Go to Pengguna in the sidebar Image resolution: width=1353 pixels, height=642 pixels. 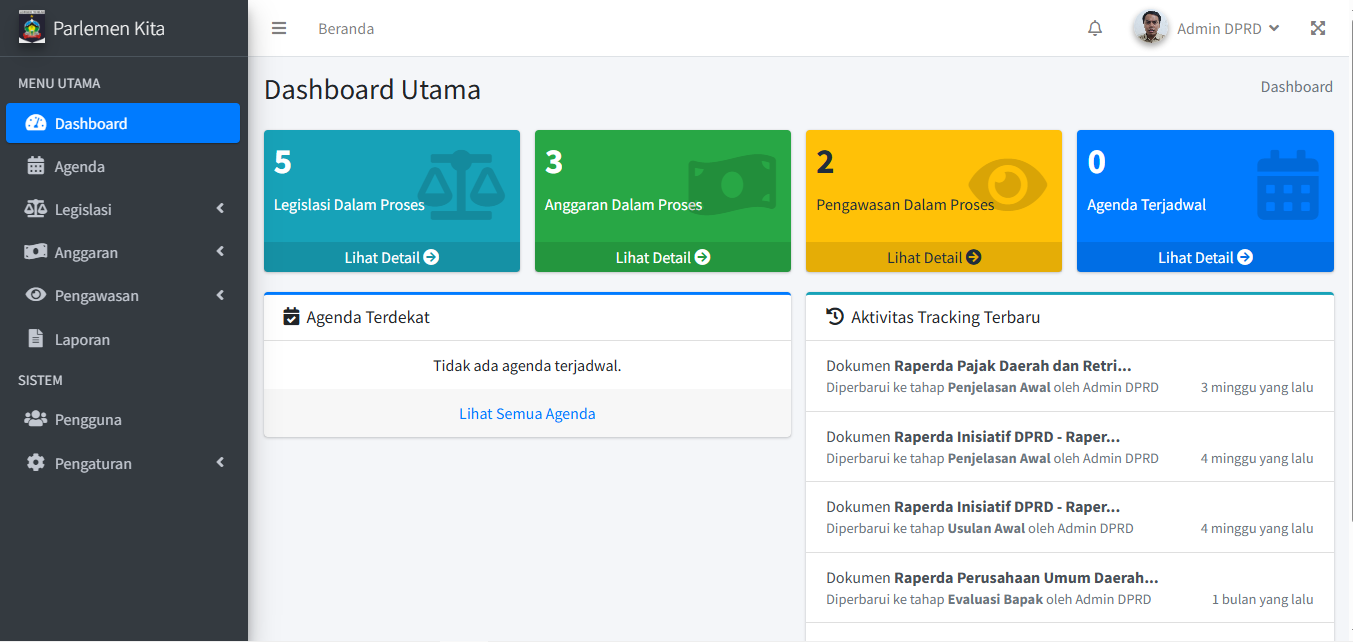coord(88,420)
